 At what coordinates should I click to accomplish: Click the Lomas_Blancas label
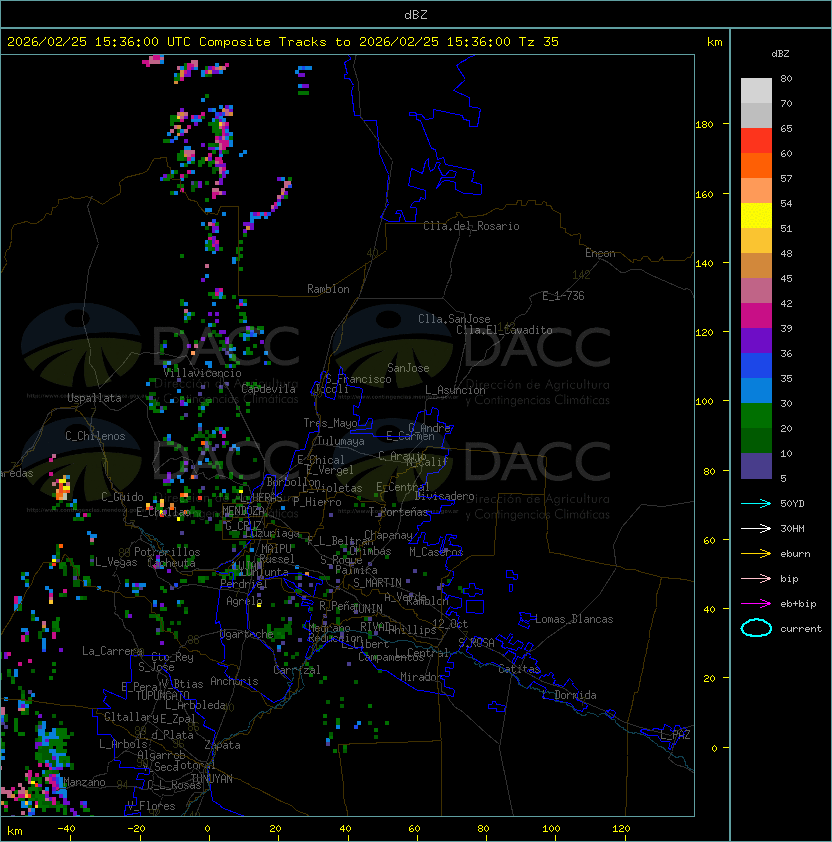[574, 619]
